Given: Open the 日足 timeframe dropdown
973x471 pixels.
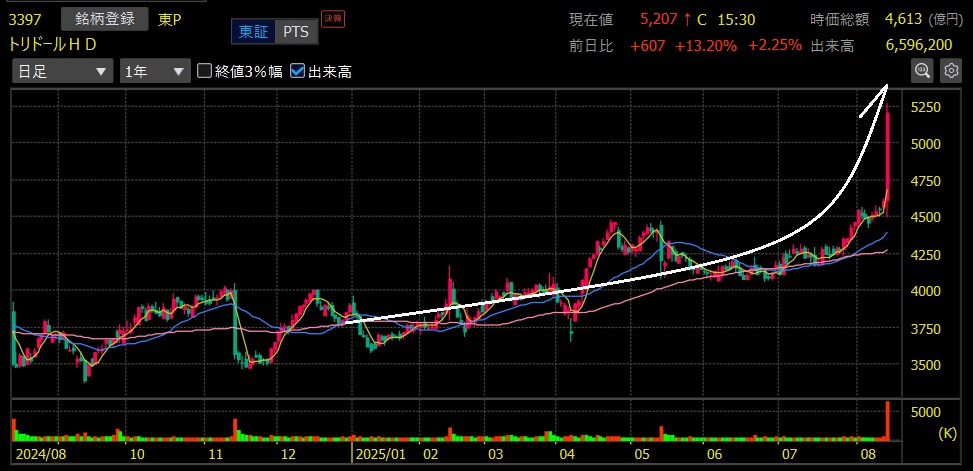Looking at the screenshot, I should pos(62,71).
